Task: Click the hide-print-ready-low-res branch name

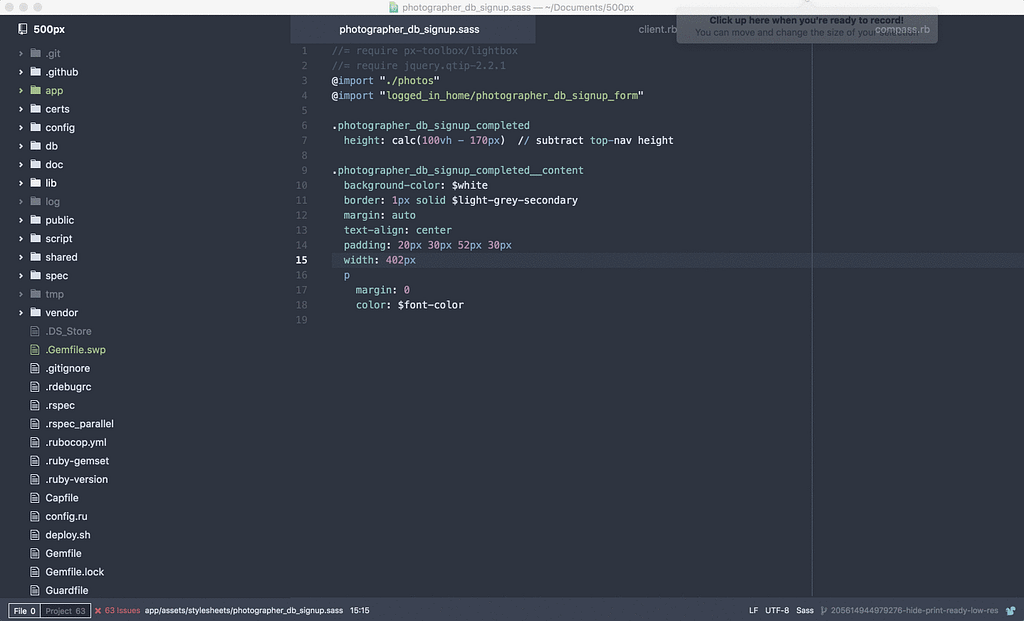Action: pyautogui.click(x=914, y=611)
